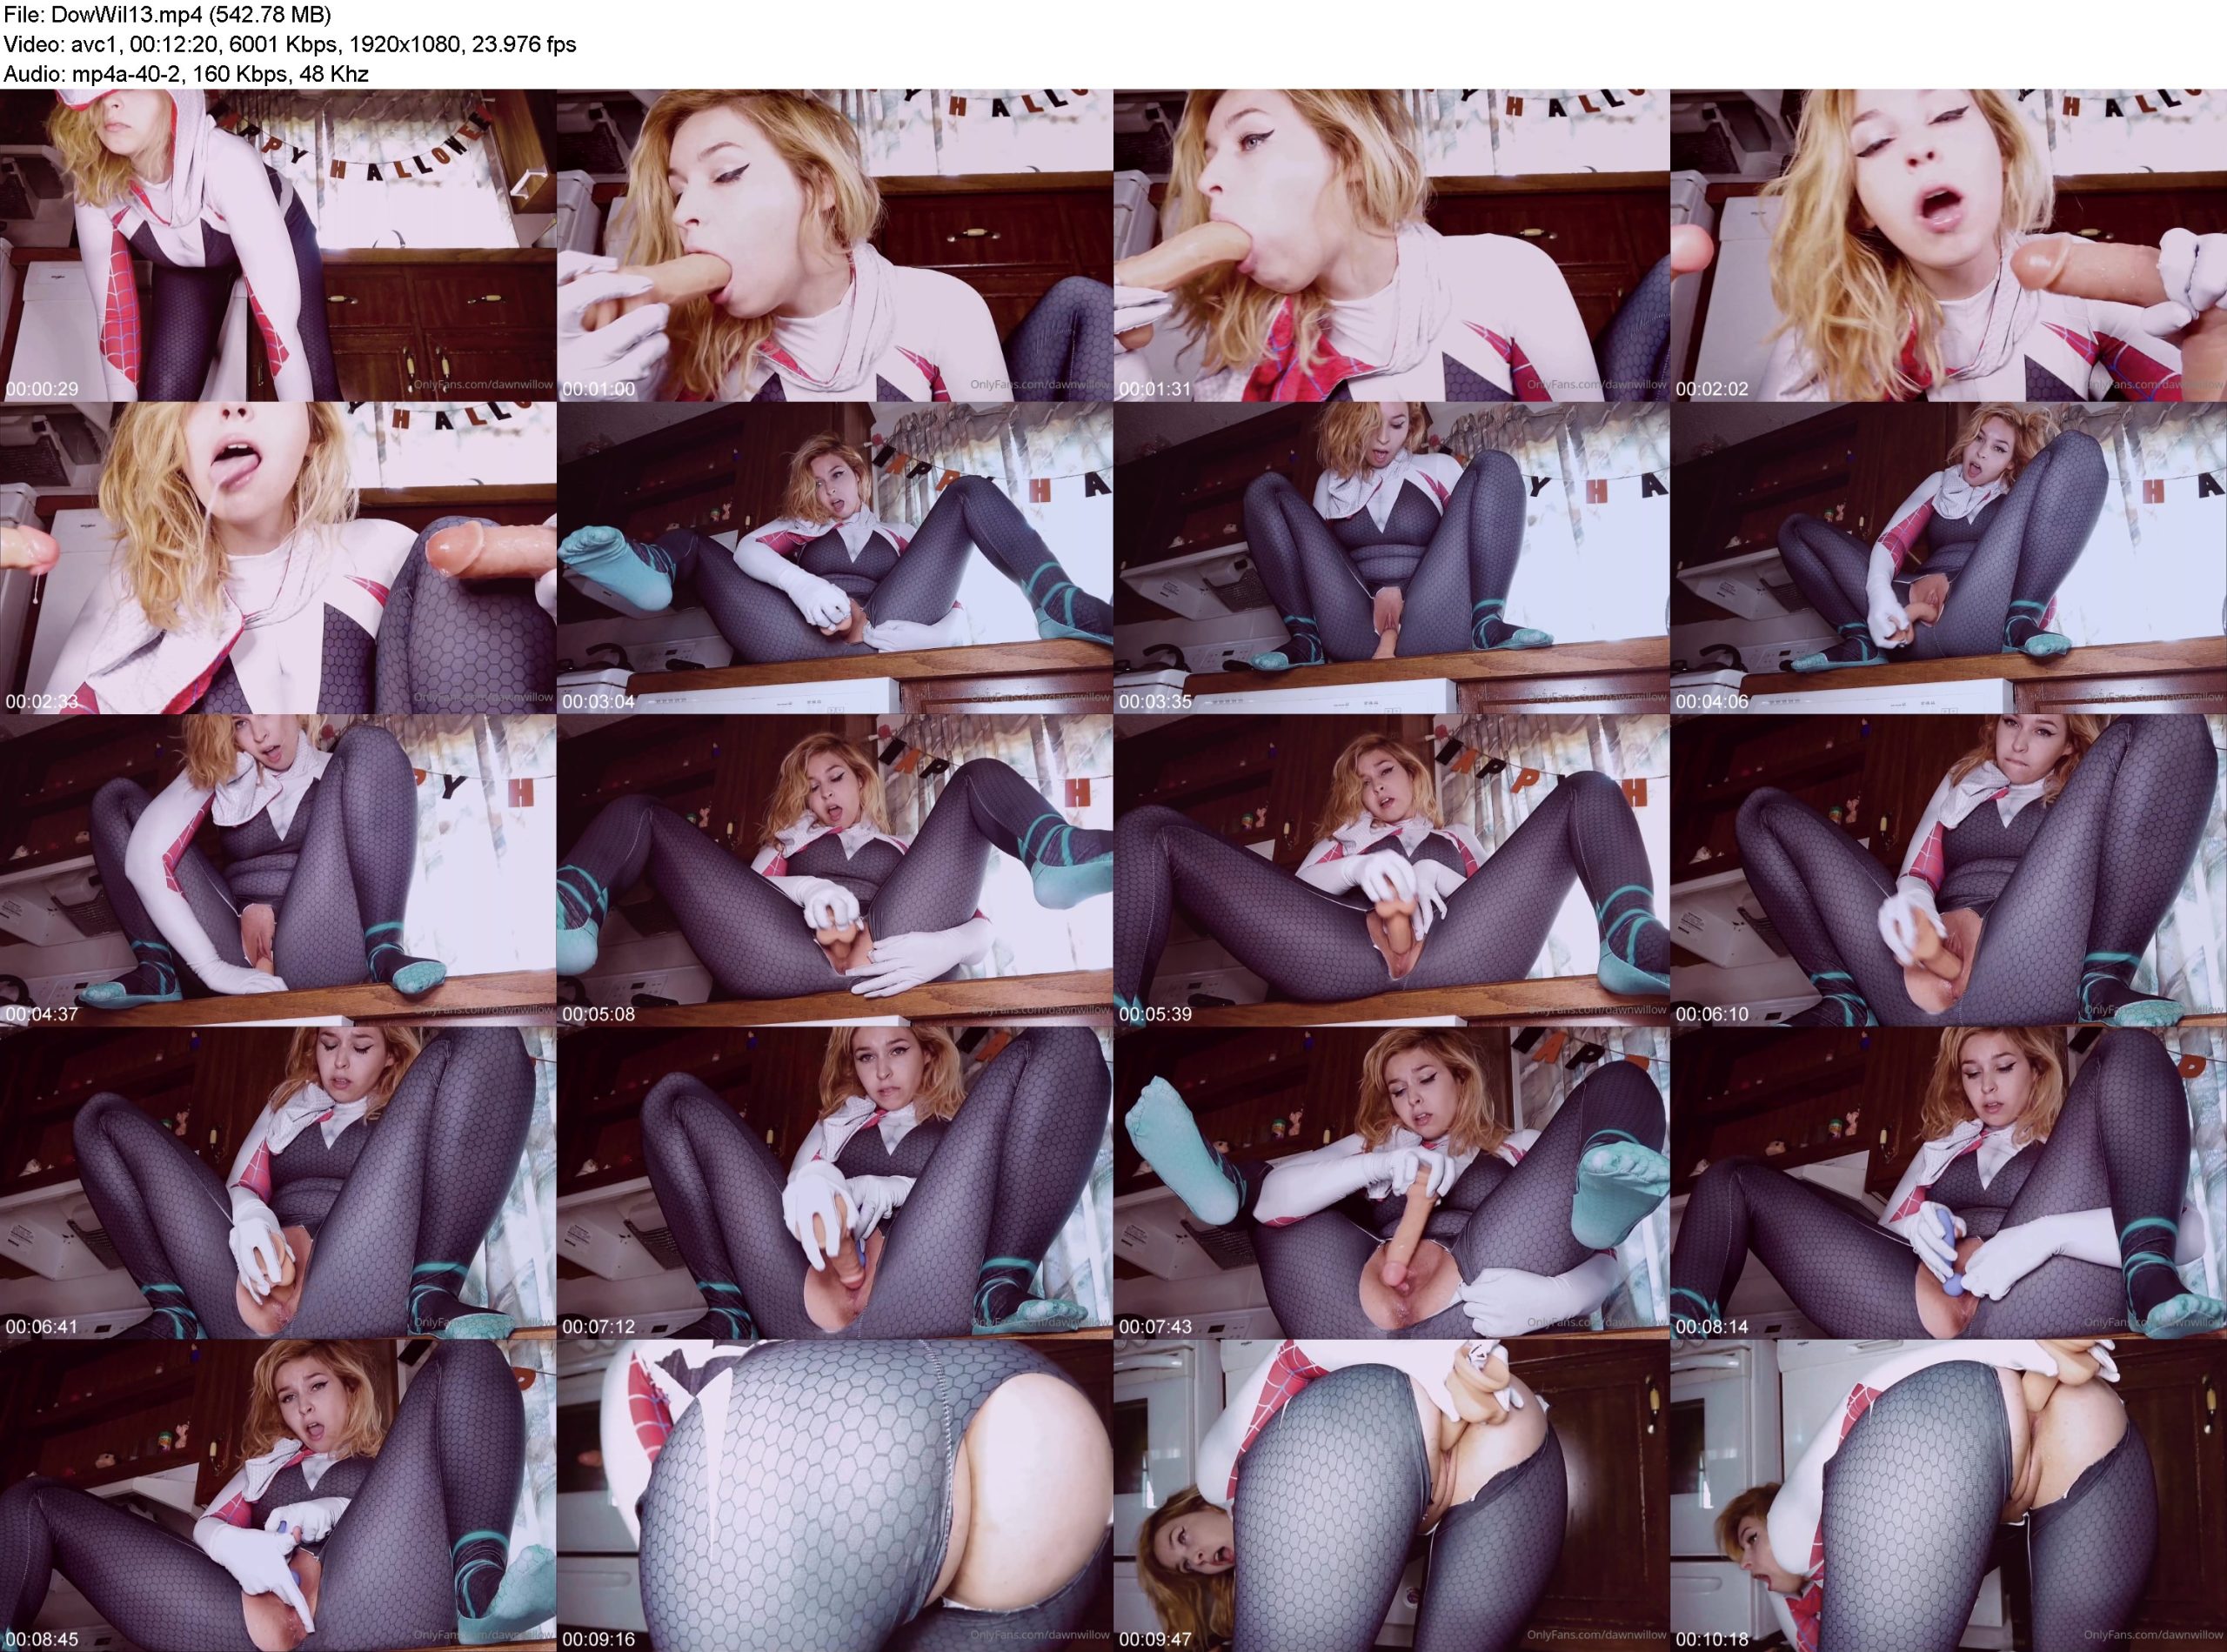Choose the frame stamped 00:07:12
The height and width of the screenshot is (1652, 2227).
(835, 1184)
